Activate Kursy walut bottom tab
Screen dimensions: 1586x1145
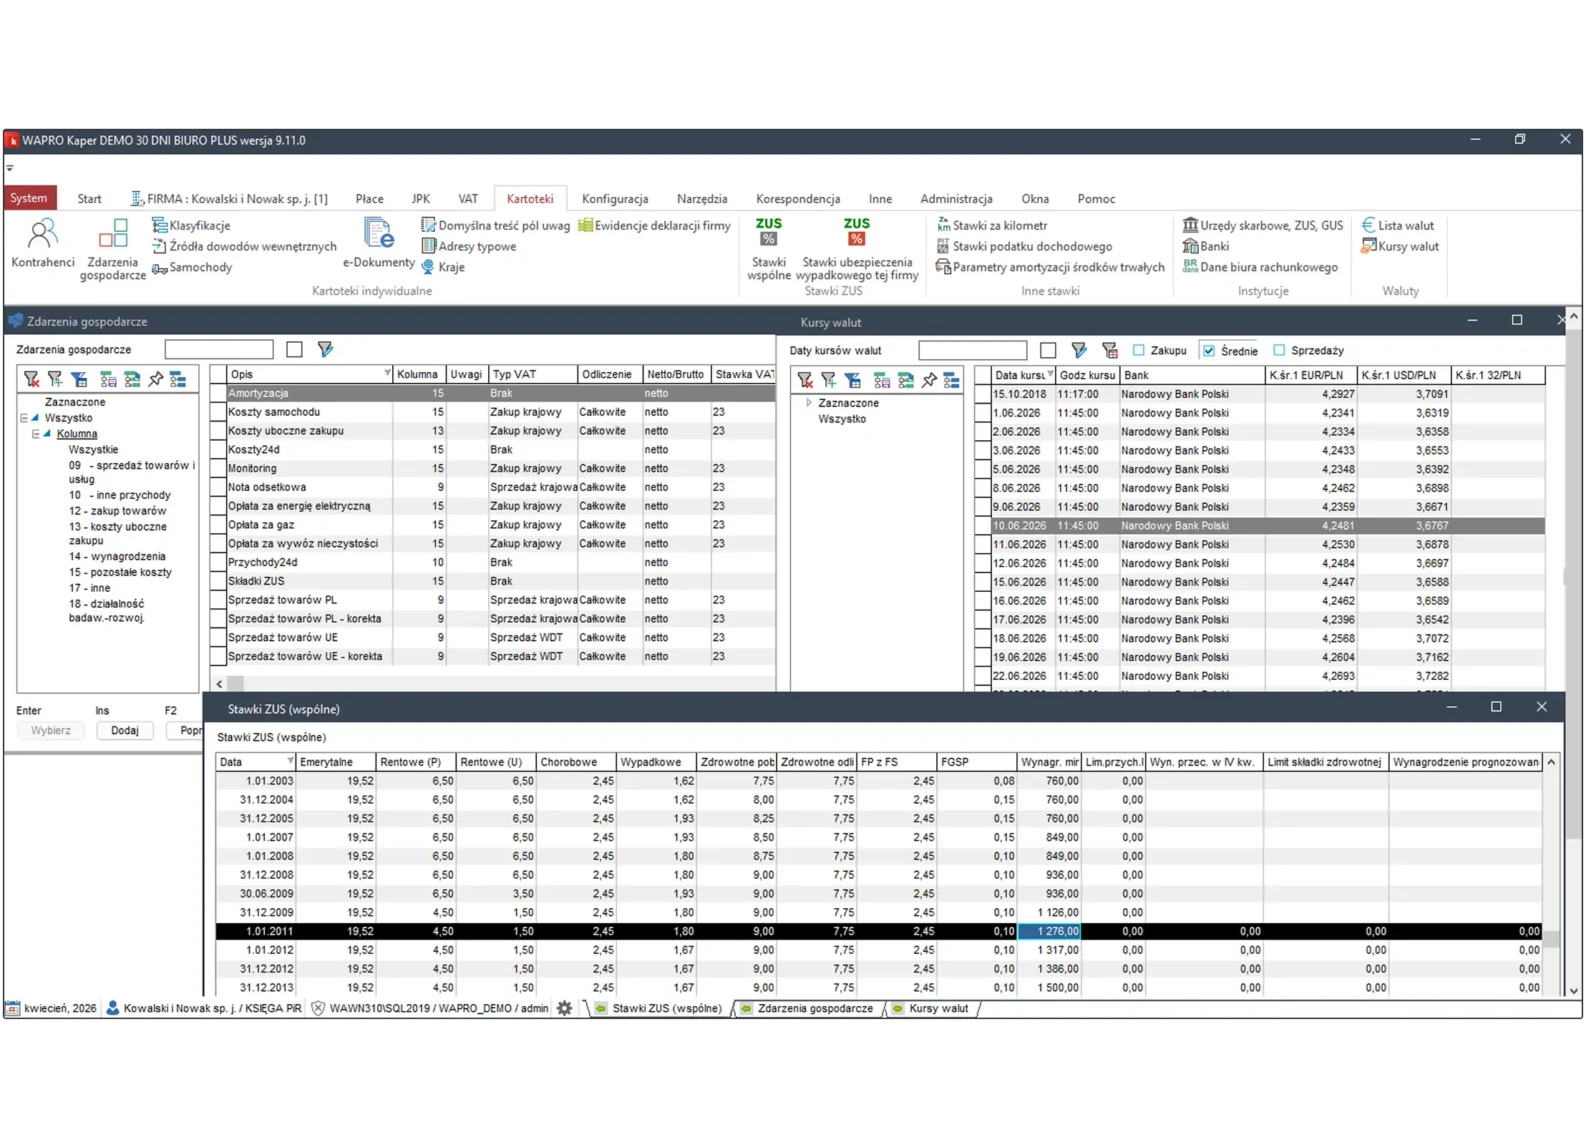point(931,1009)
